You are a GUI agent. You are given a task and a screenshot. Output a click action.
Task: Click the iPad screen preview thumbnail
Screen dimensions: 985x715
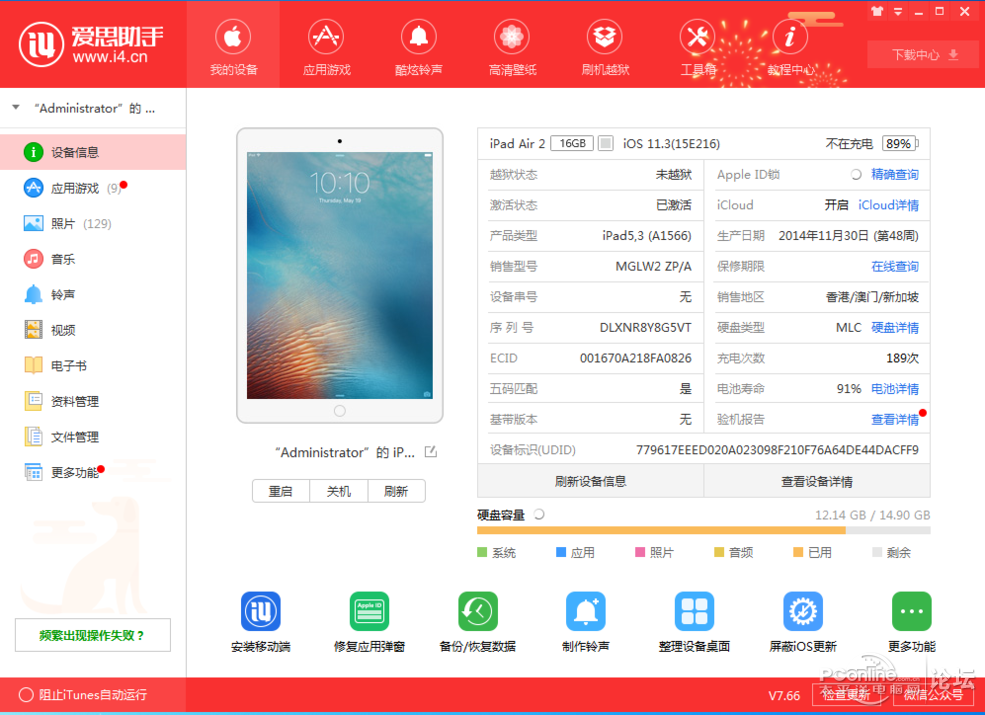pos(340,275)
